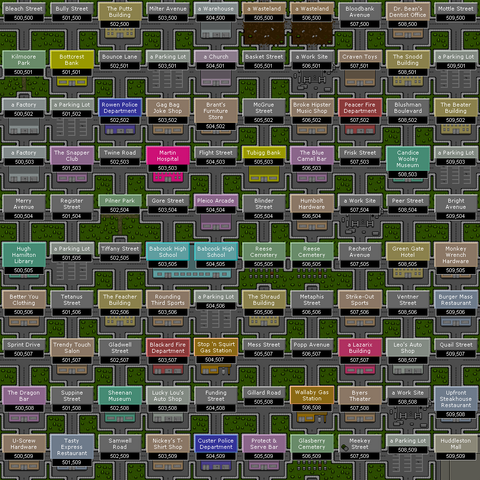Click the Monkey Wrench Hardware label

pos(456,255)
